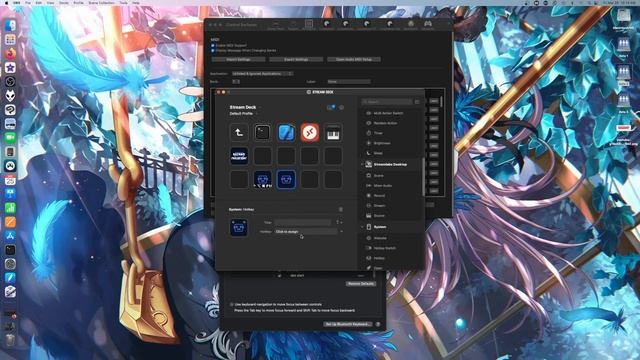The height and width of the screenshot is (360, 640).
Task: Collapse the System actions category
Action: click(x=362, y=227)
